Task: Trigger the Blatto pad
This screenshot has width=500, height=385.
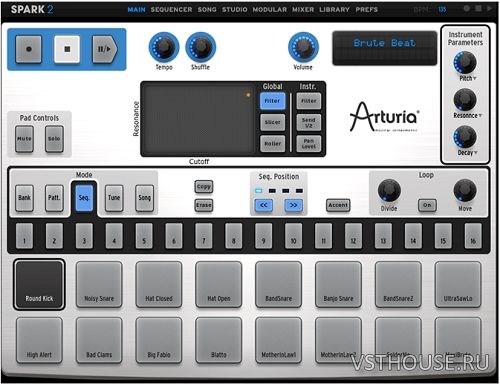Action: click(219, 340)
